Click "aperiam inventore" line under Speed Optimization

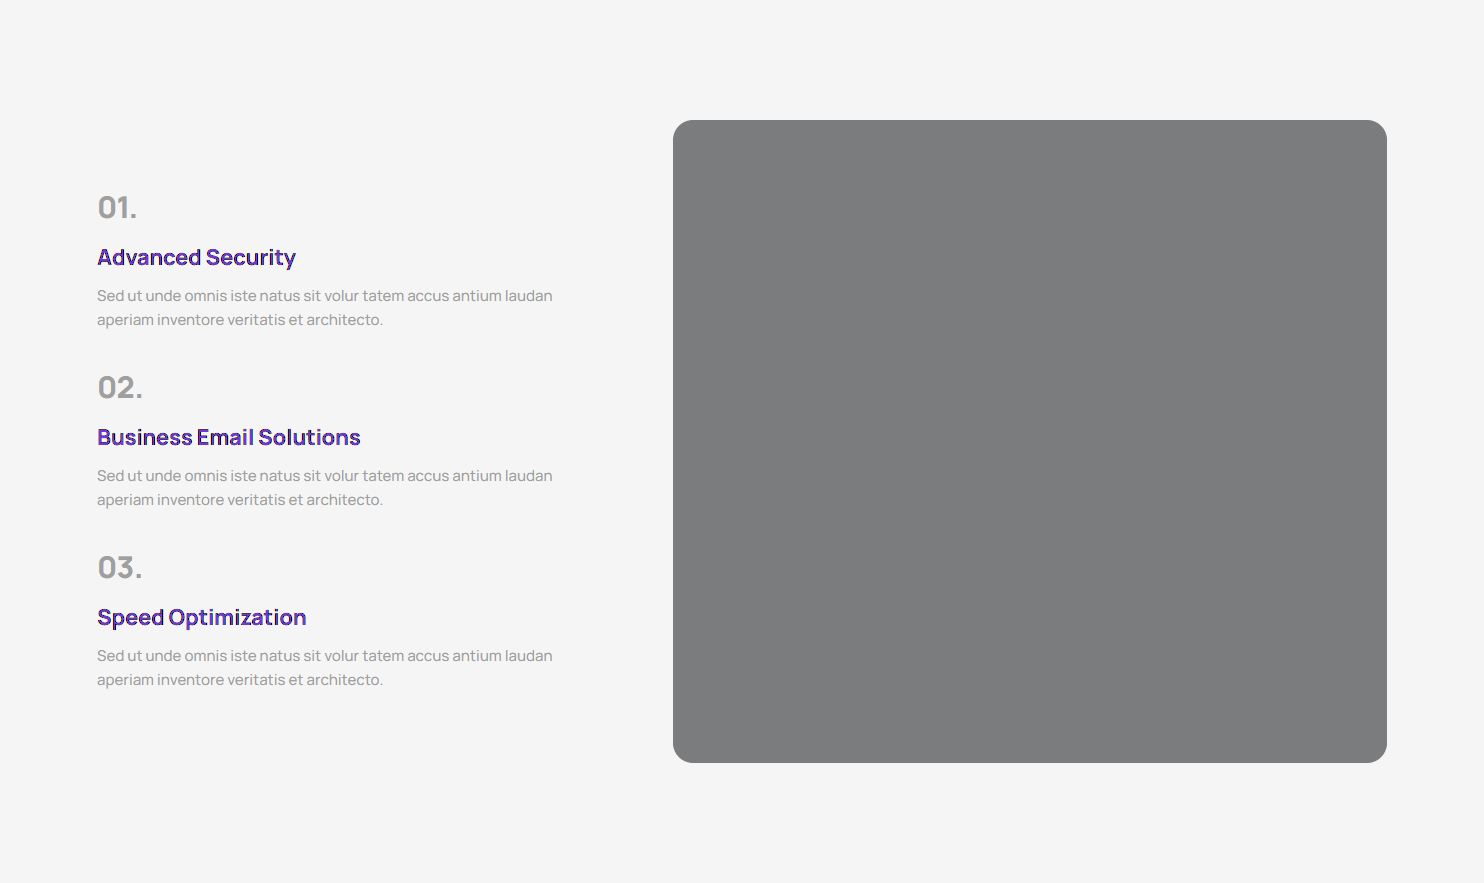click(239, 680)
